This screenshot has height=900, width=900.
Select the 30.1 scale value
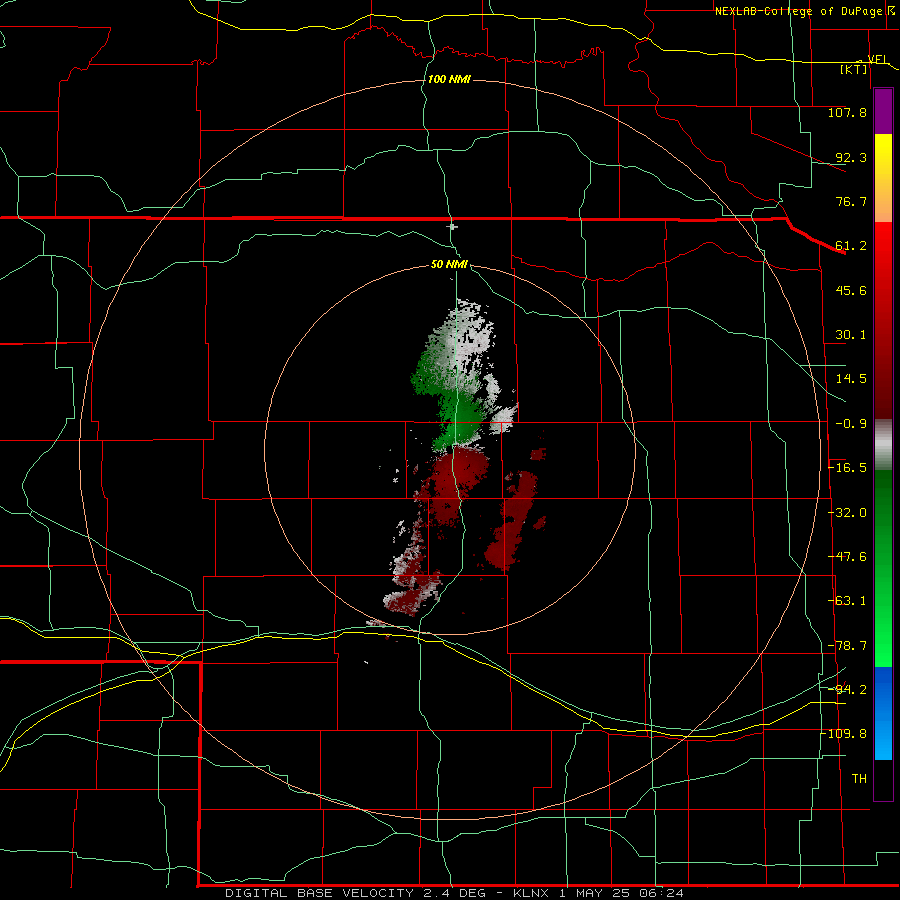pos(851,335)
